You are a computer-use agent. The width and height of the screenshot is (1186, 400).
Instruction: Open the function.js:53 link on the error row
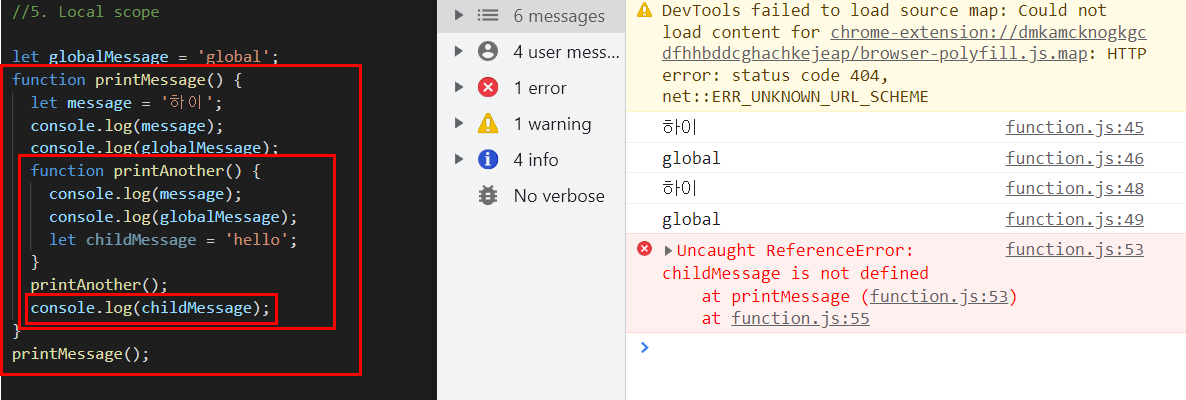(x=1074, y=250)
